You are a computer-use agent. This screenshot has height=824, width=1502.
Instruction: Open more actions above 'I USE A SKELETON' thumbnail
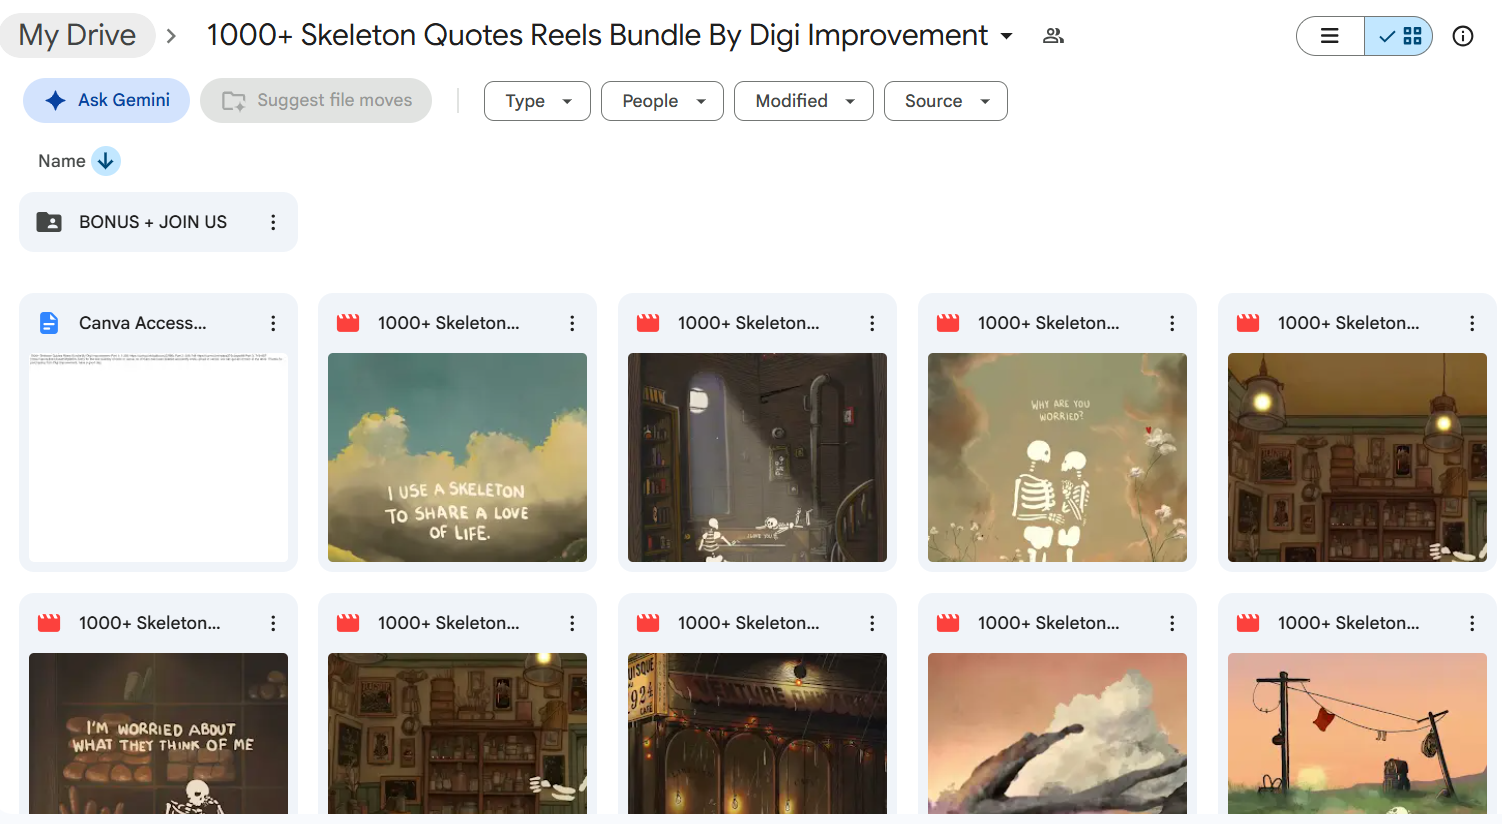[572, 323]
